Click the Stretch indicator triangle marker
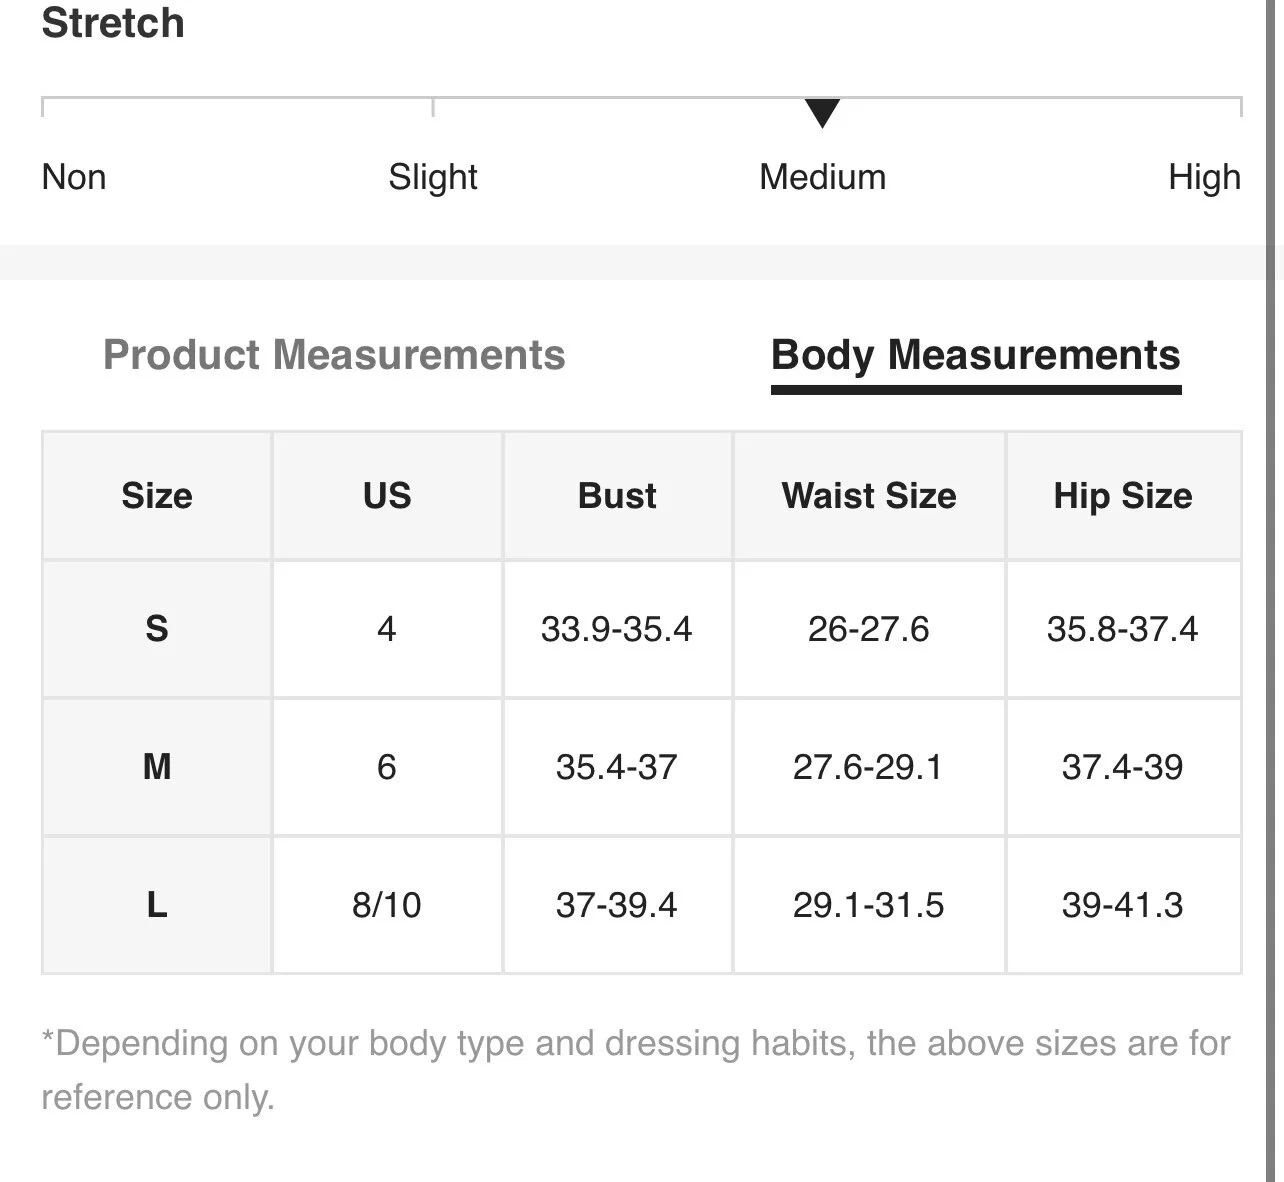This screenshot has height=1182, width=1284. (822, 113)
